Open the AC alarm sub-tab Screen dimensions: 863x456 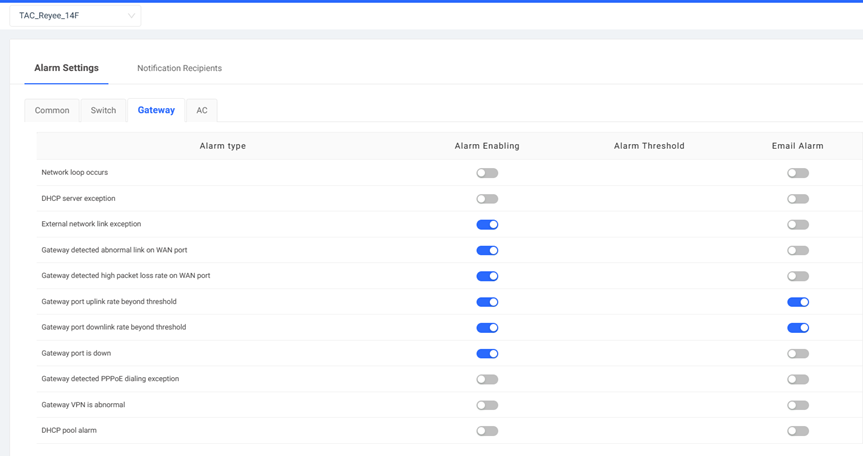pos(202,110)
